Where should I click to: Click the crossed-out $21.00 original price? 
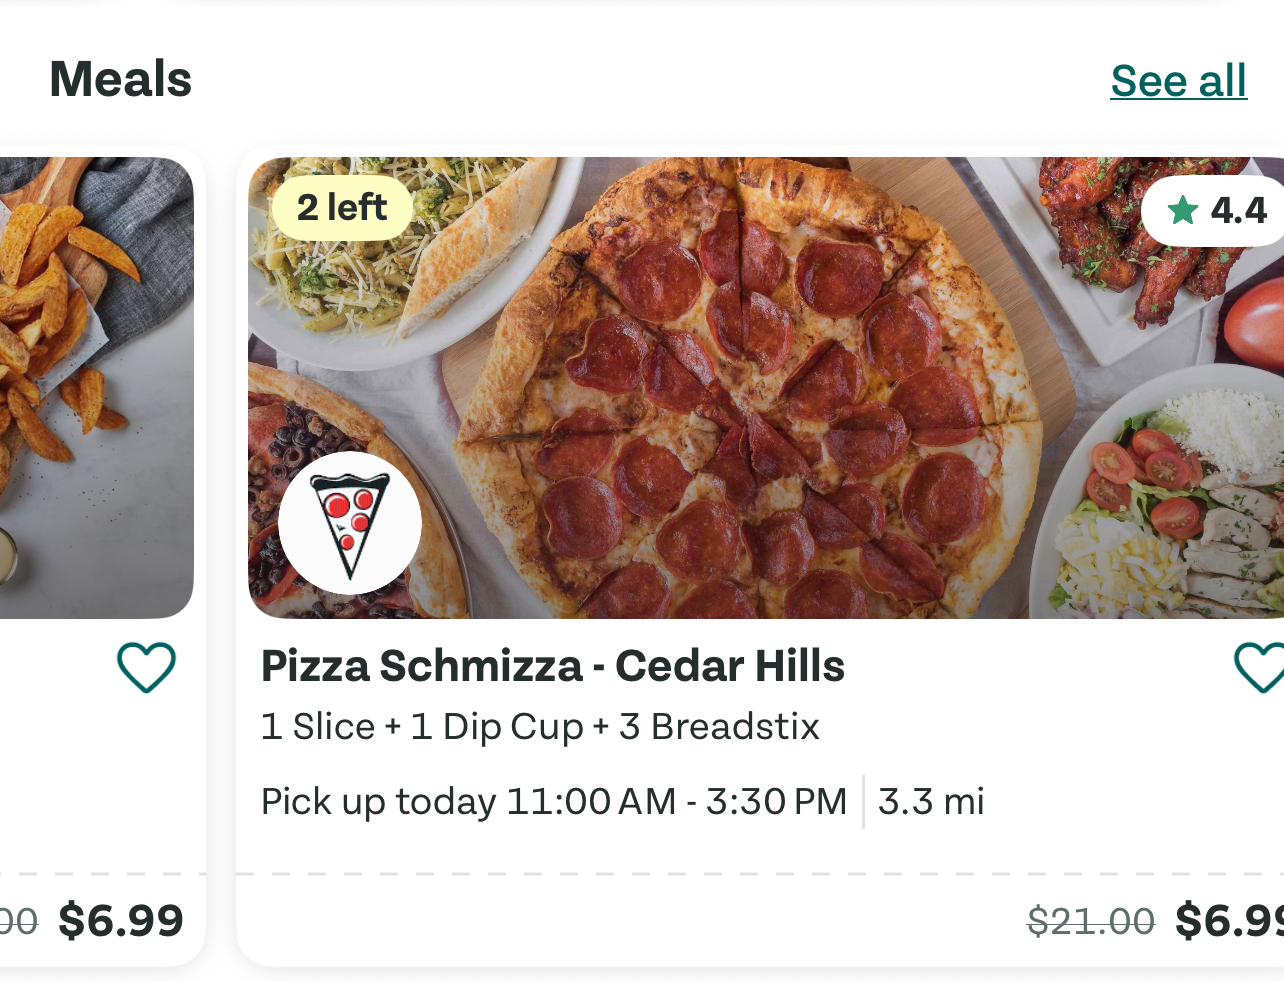point(1090,921)
